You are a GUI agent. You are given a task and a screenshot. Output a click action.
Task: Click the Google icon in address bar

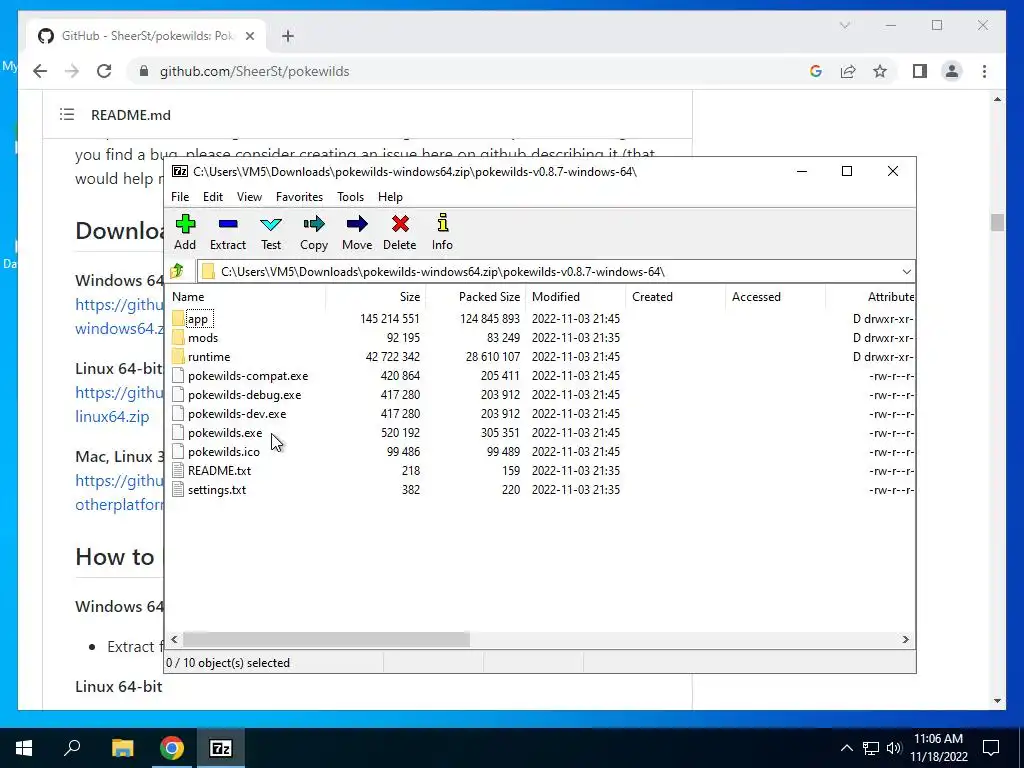point(816,71)
